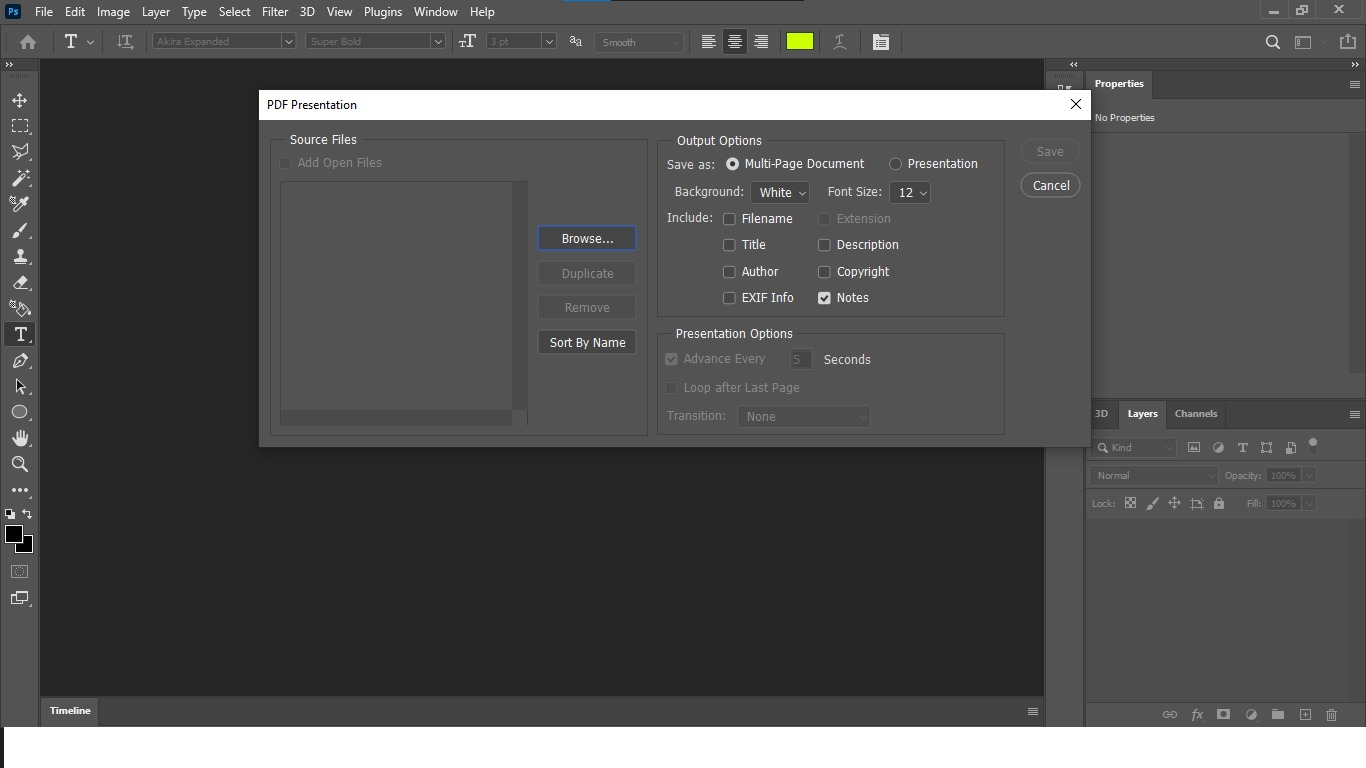
Task: Enable the EXIF Info checkbox
Action: [729, 298]
